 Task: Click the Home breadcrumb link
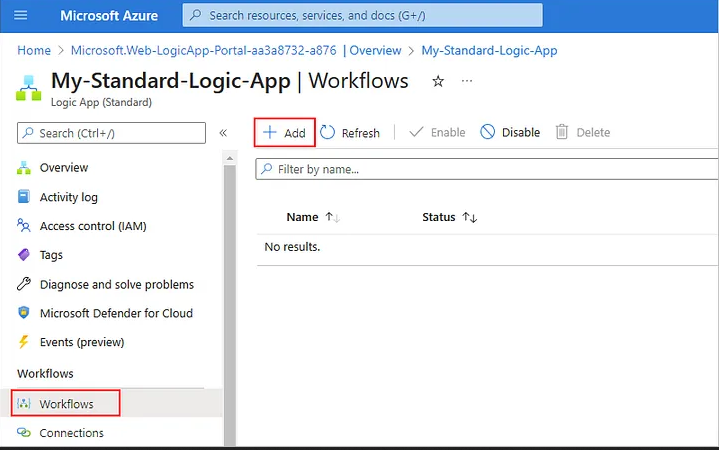pyautogui.click(x=34, y=50)
